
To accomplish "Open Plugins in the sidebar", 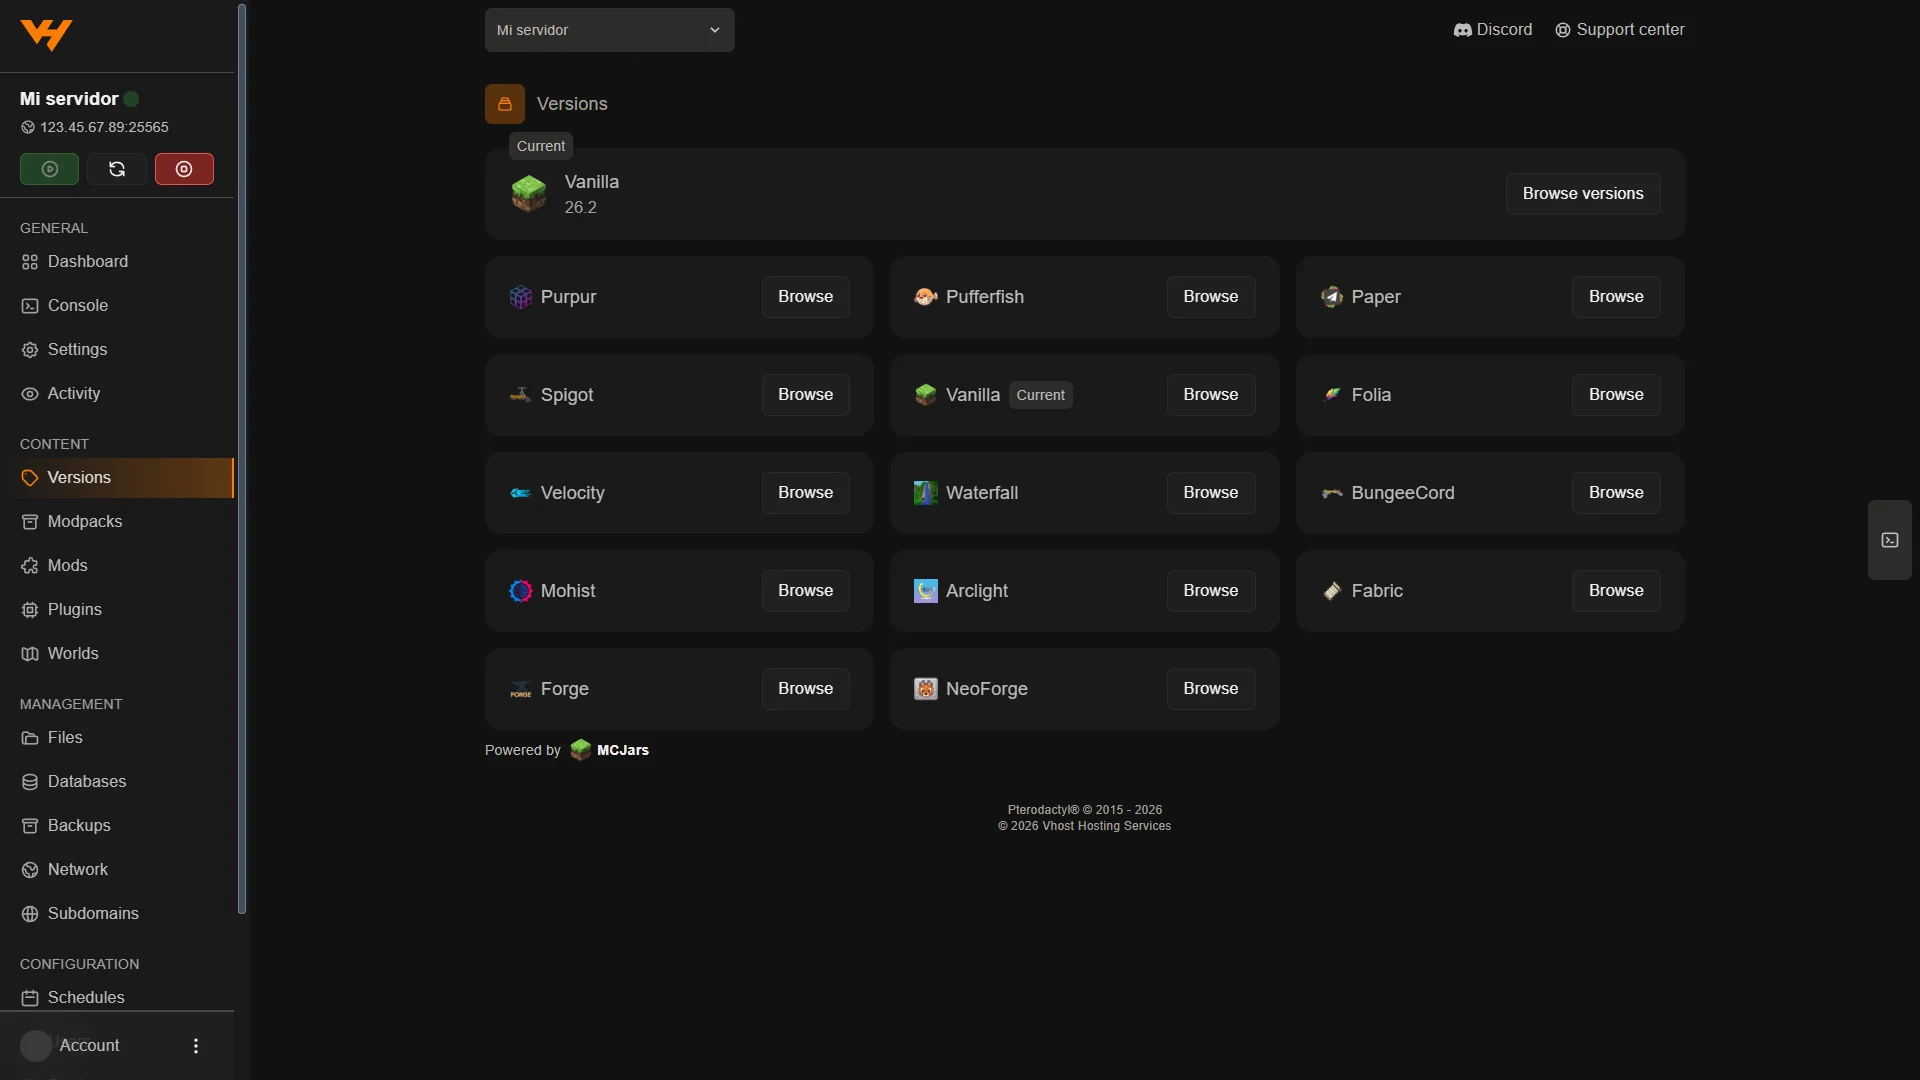I will [x=117, y=610].
